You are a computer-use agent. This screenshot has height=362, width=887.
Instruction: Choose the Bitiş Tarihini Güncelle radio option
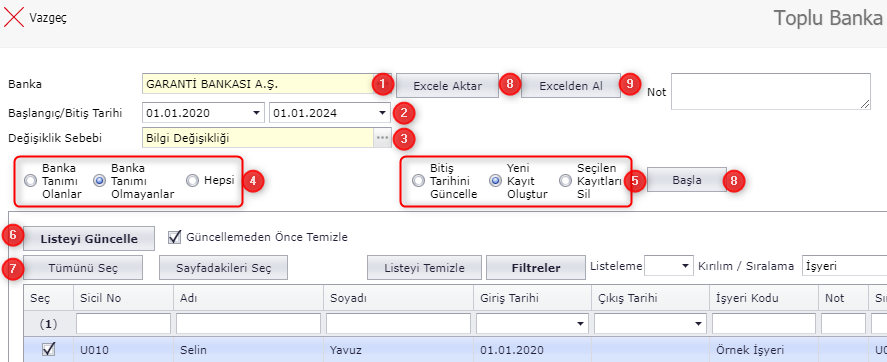(x=418, y=181)
